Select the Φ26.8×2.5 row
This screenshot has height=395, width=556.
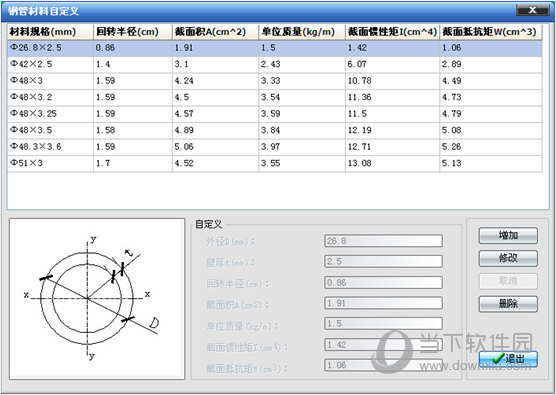tap(275, 48)
